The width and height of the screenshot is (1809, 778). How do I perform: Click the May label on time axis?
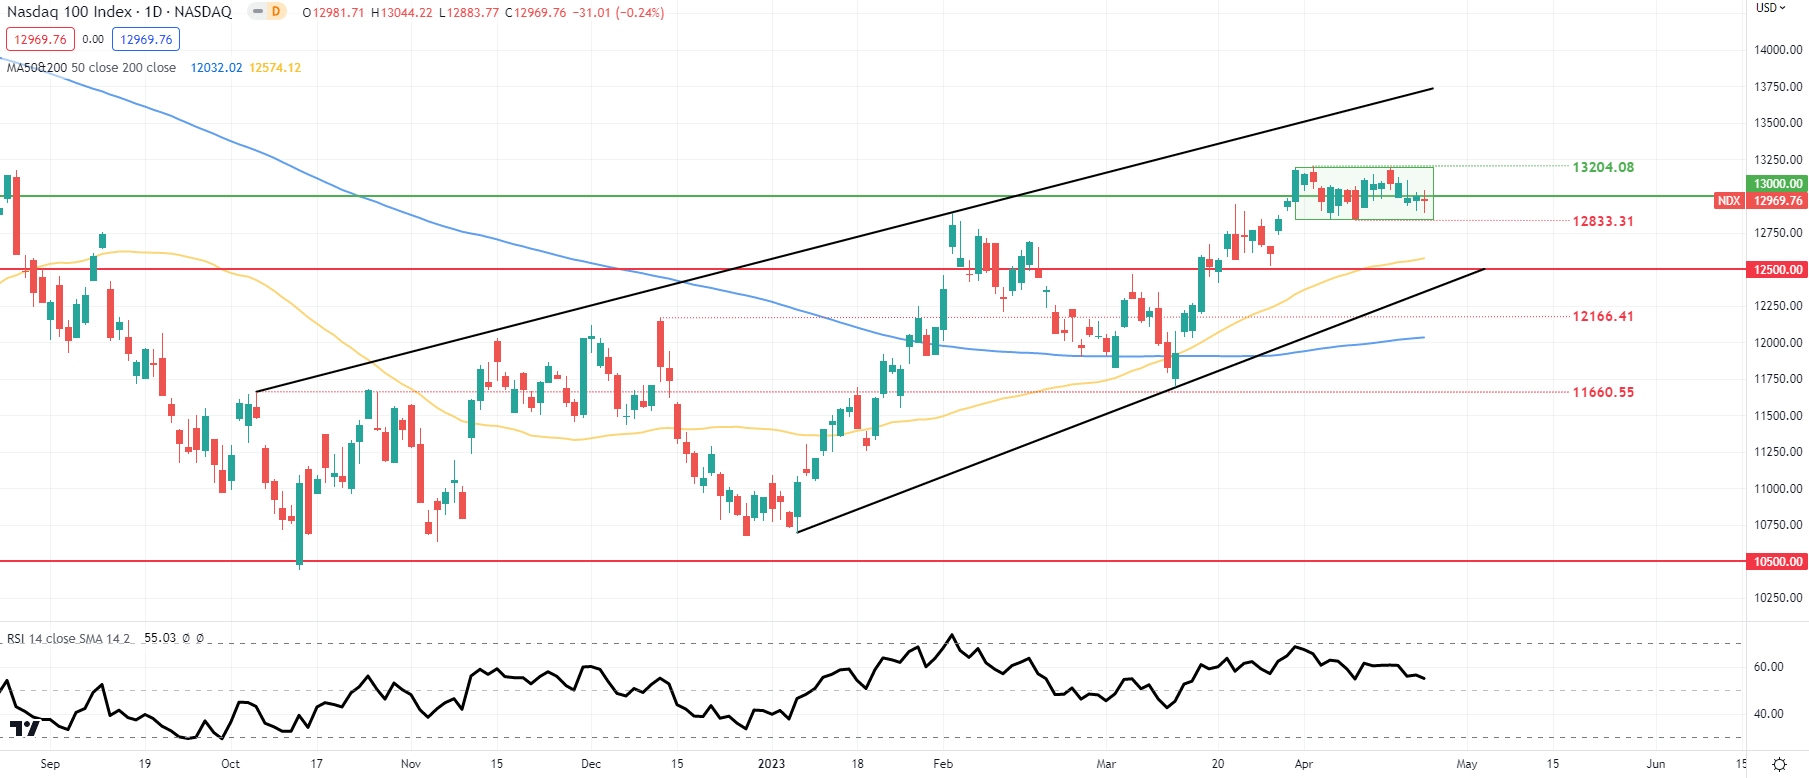[1467, 764]
